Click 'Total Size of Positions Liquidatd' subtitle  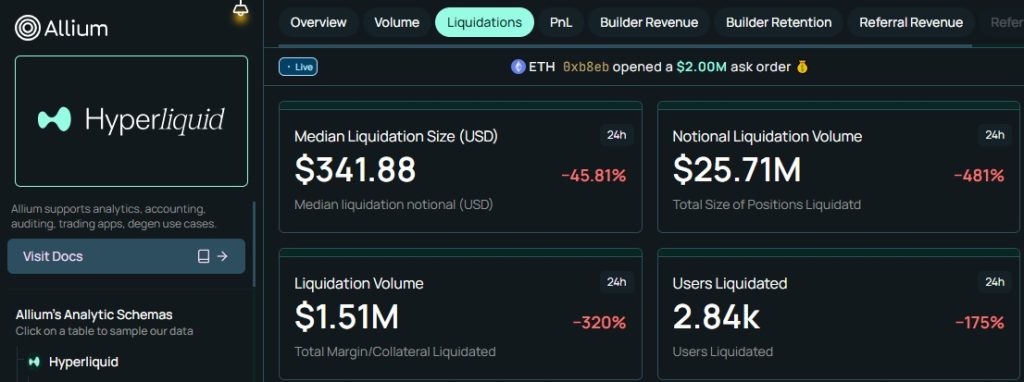point(767,204)
